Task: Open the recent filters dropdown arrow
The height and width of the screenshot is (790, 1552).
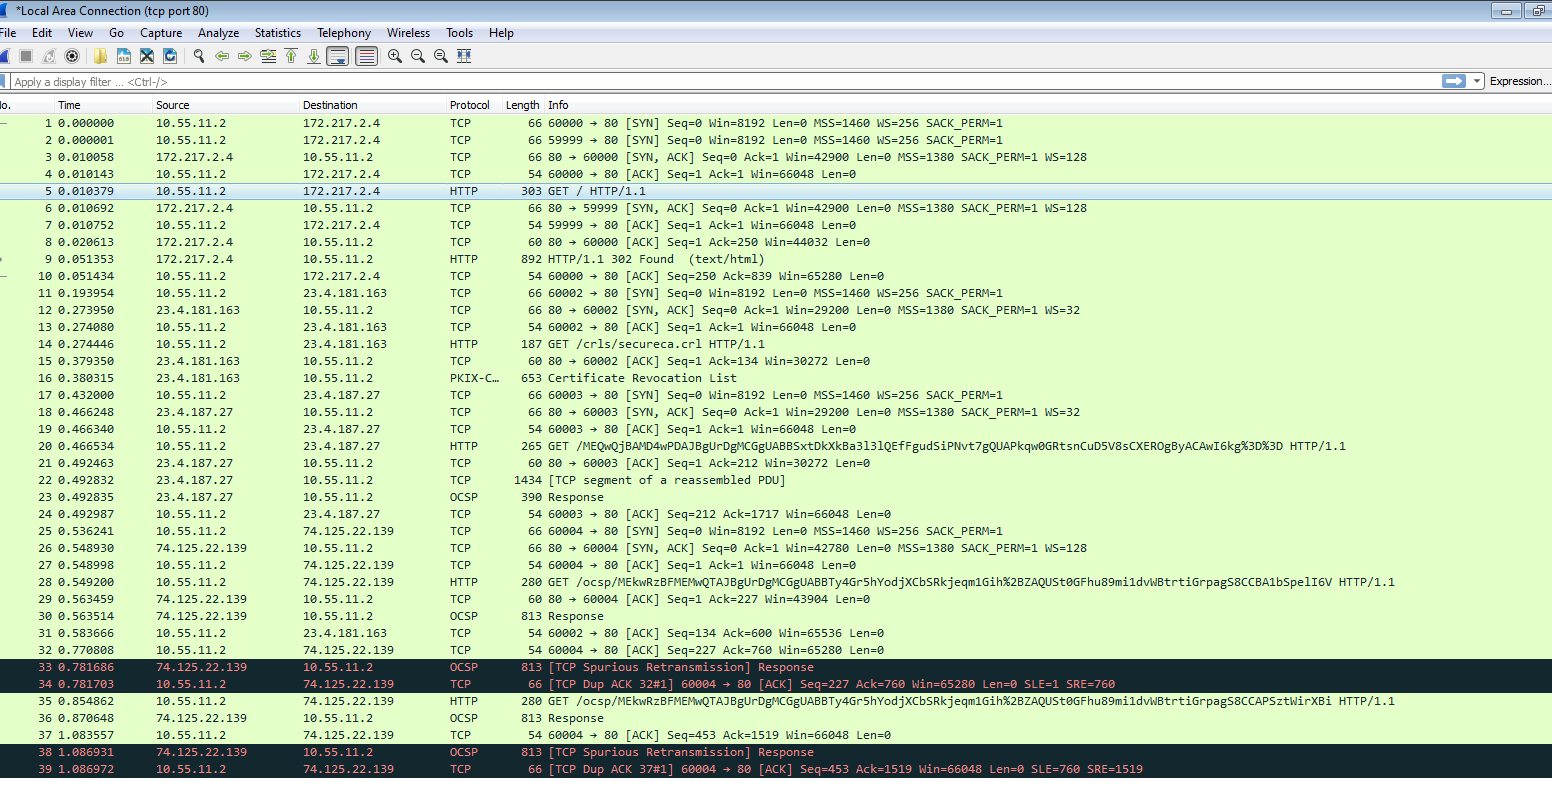Action: click(x=1477, y=81)
